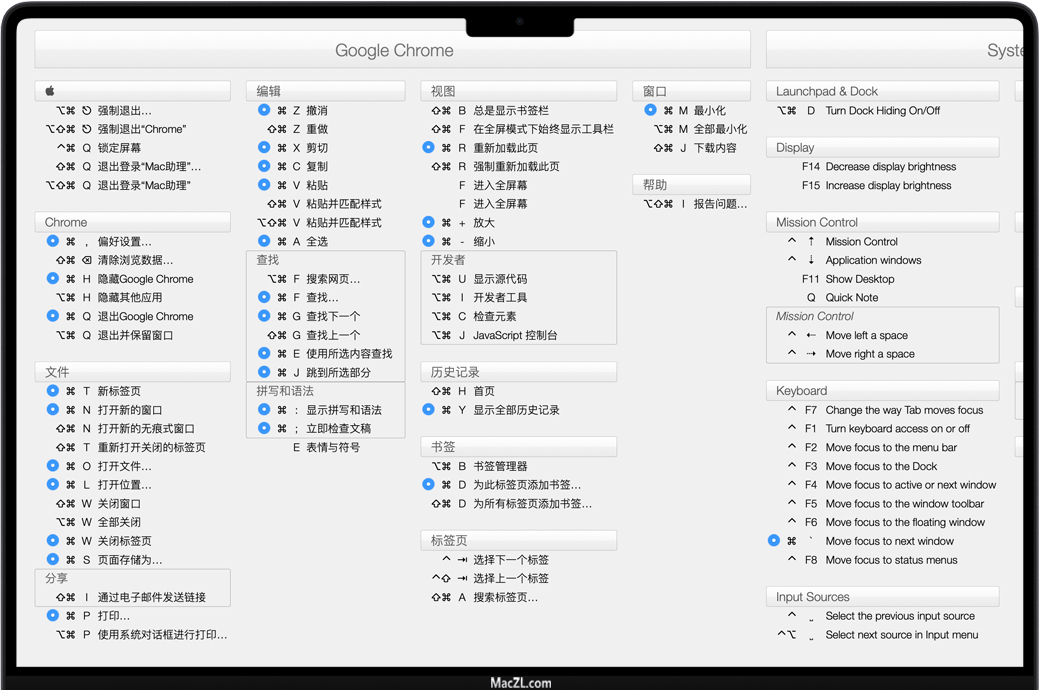Choose the 强制重新加载此页 shortcut entry
Screen dimensions: 1040x690
click(x=516, y=166)
